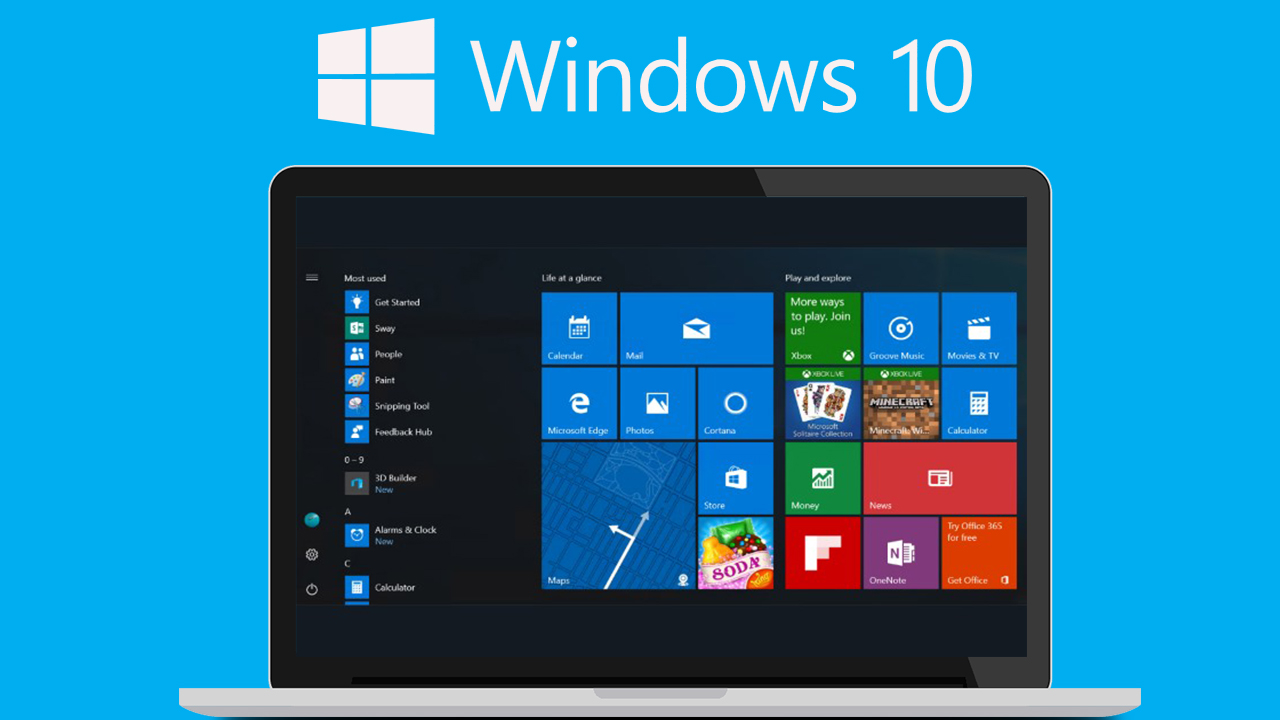Launch Paint from most used
This screenshot has width=1280, height=720.
pyautogui.click(x=371, y=380)
